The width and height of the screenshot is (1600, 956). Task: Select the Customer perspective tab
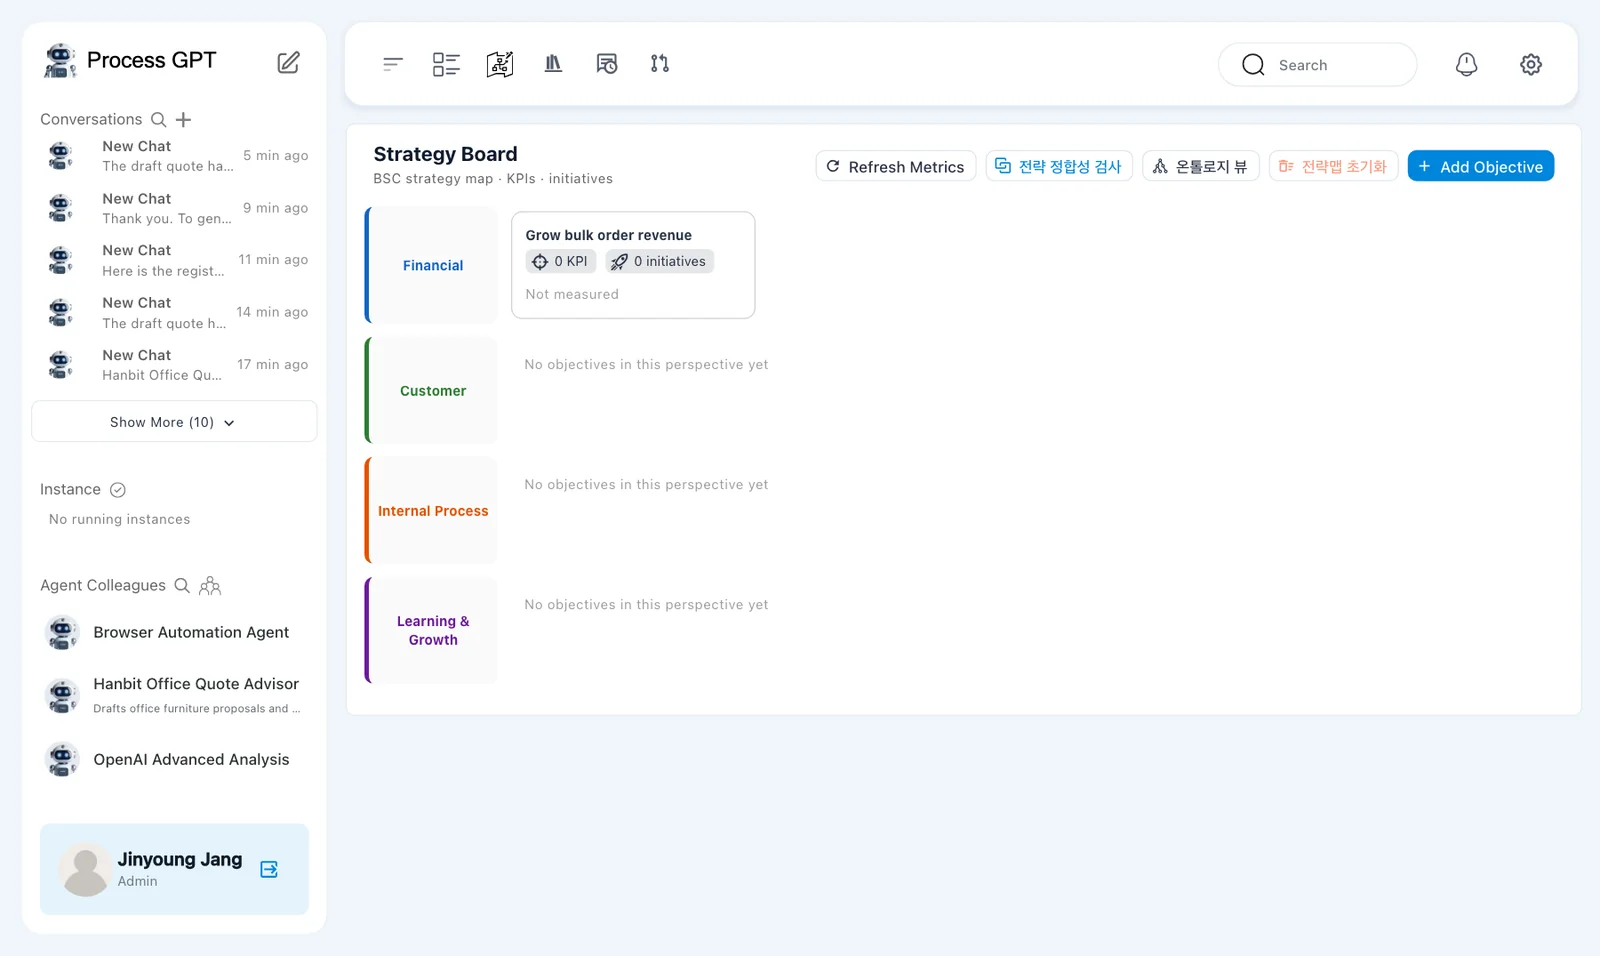[x=432, y=391]
